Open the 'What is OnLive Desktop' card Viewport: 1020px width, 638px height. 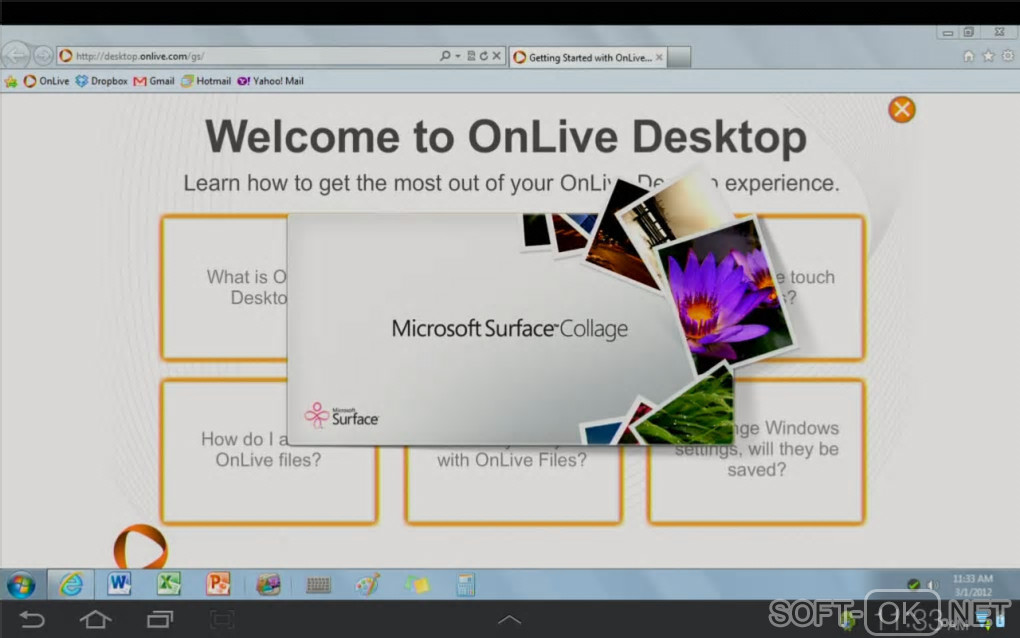224,287
